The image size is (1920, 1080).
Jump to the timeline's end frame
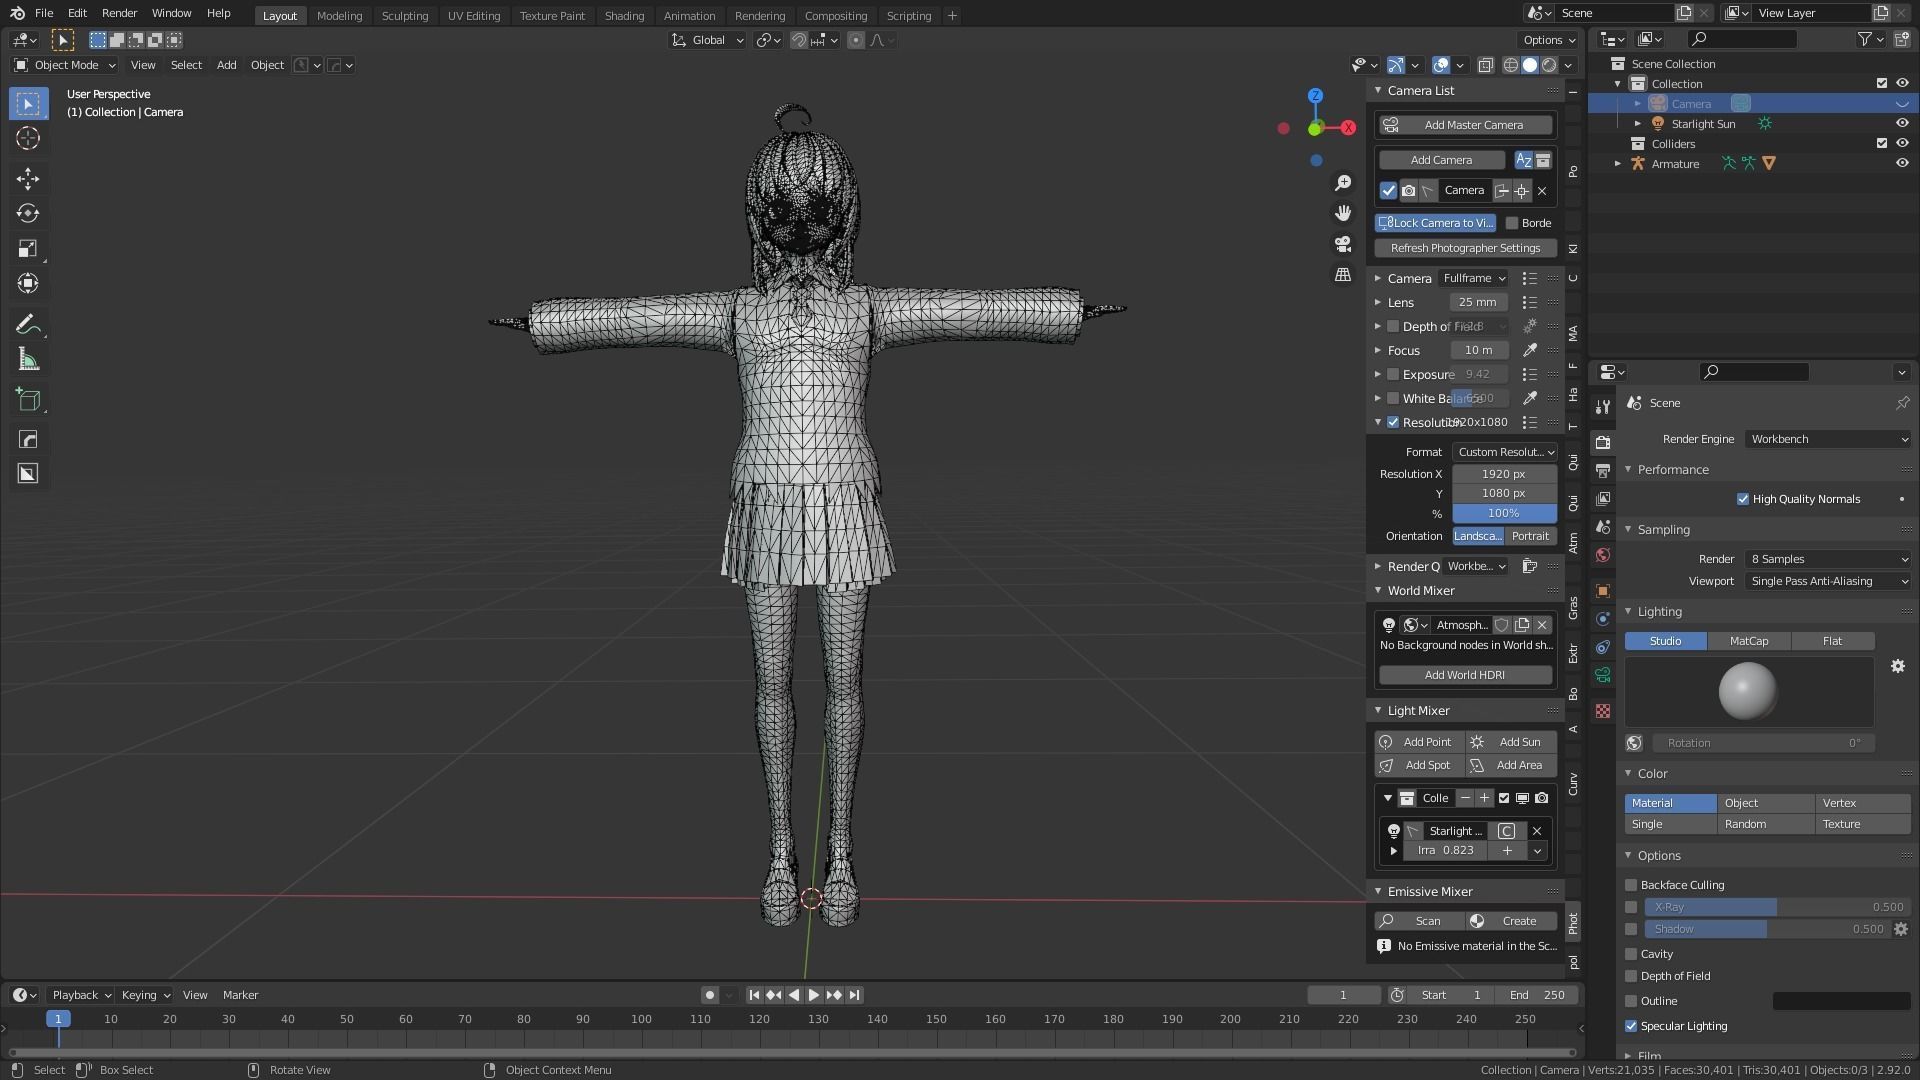854,995
